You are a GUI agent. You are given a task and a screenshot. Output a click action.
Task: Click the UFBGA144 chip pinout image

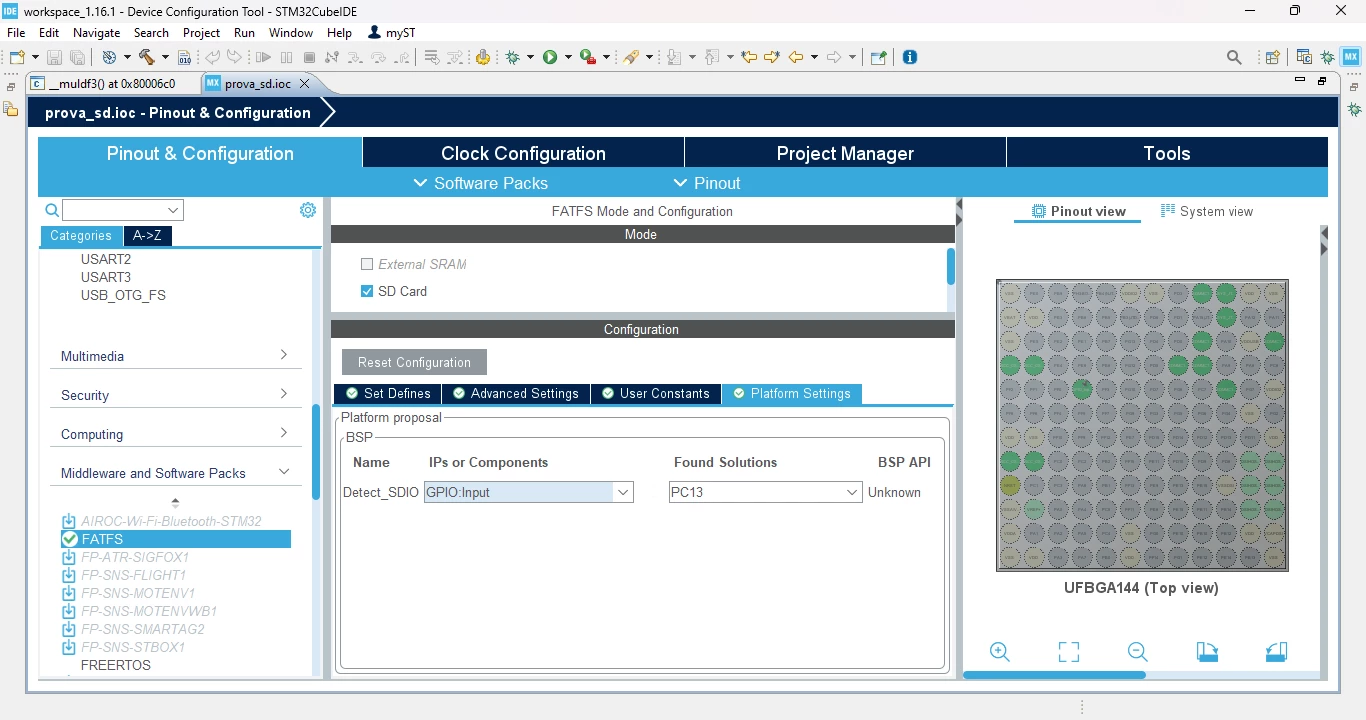pyautogui.click(x=1142, y=425)
